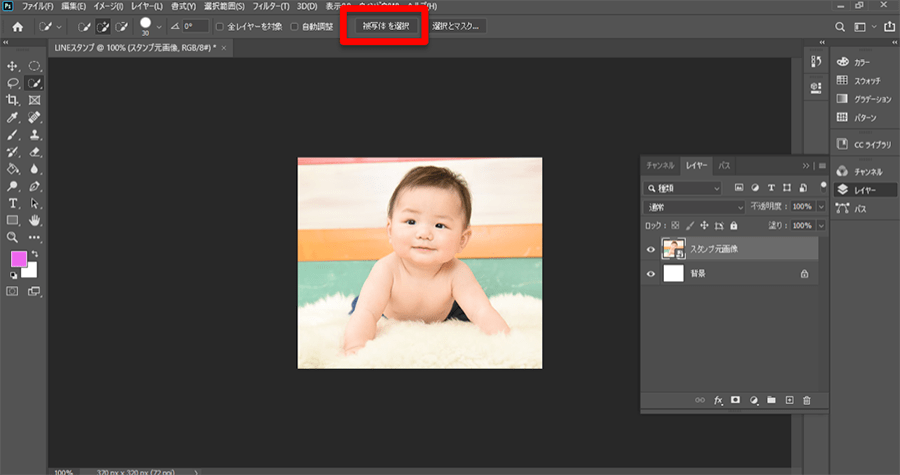Click the delete layer trash icon
The width and height of the screenshot is (900, 475).
tap(807, 400)
